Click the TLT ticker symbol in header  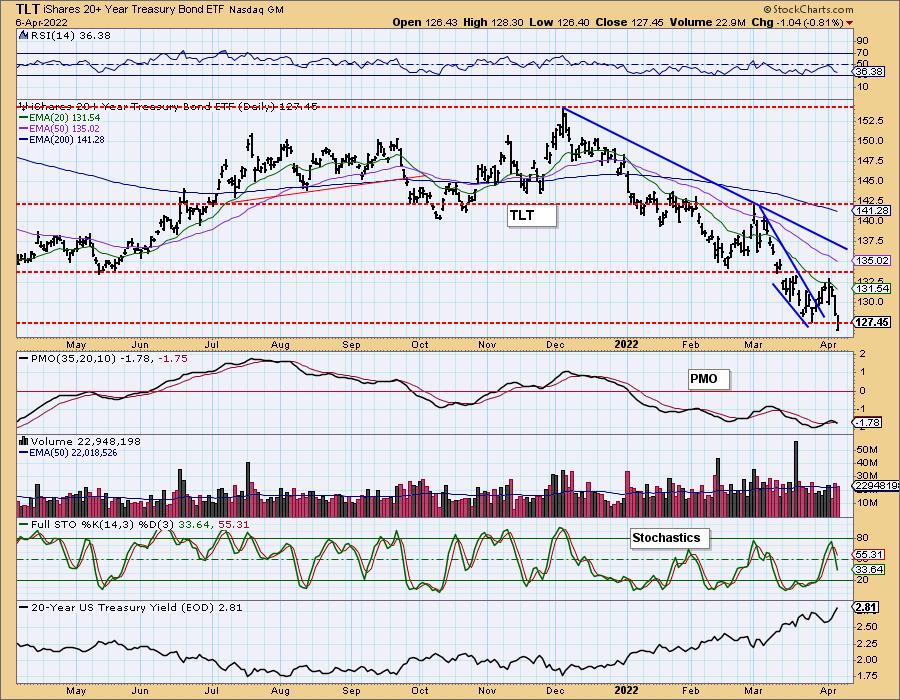tap(28, 9)
